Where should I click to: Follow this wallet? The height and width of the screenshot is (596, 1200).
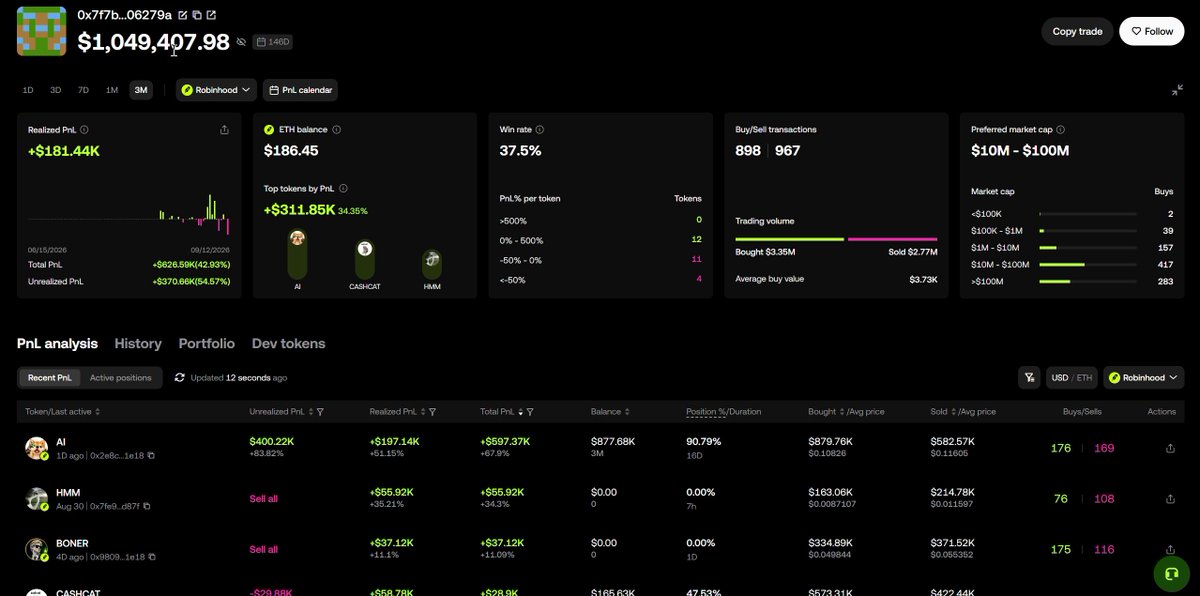(x=1151, y=31)
